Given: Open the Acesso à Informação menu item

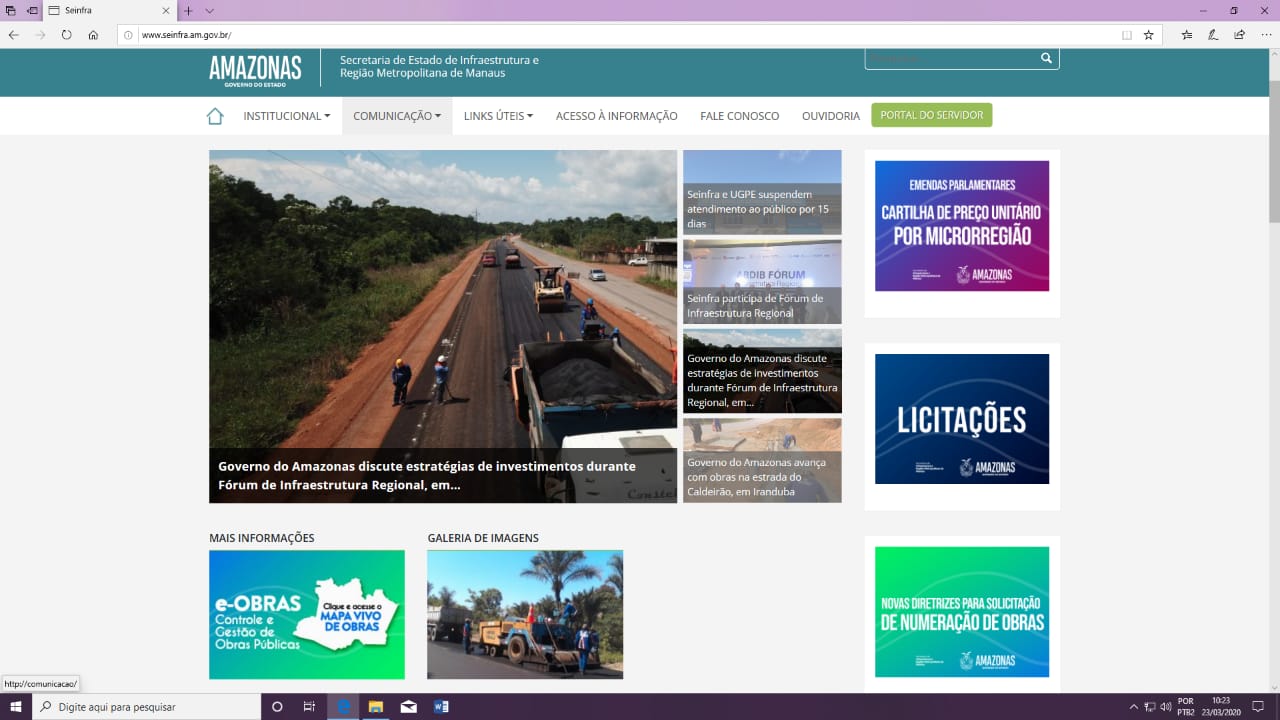Looking at the screenshot, I should point(617,116).
